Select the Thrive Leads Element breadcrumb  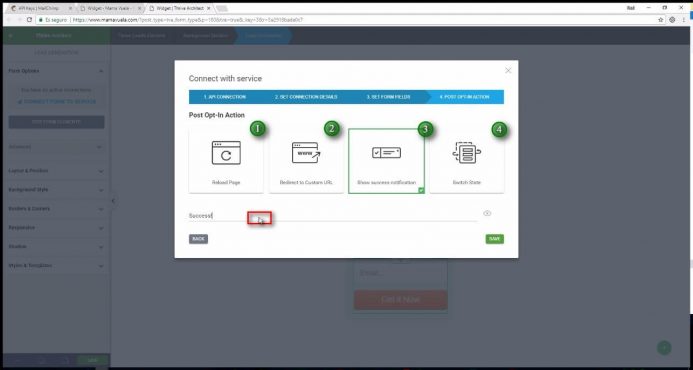click(142, 35)
